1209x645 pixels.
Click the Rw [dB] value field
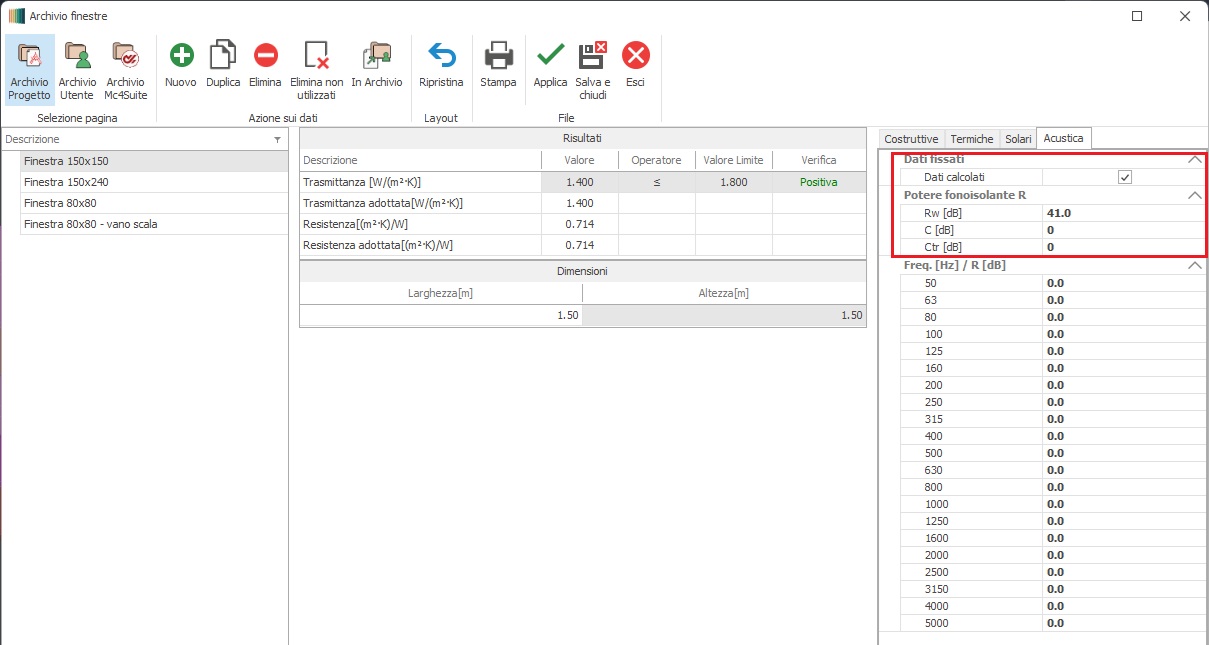tap(1122, 213)
